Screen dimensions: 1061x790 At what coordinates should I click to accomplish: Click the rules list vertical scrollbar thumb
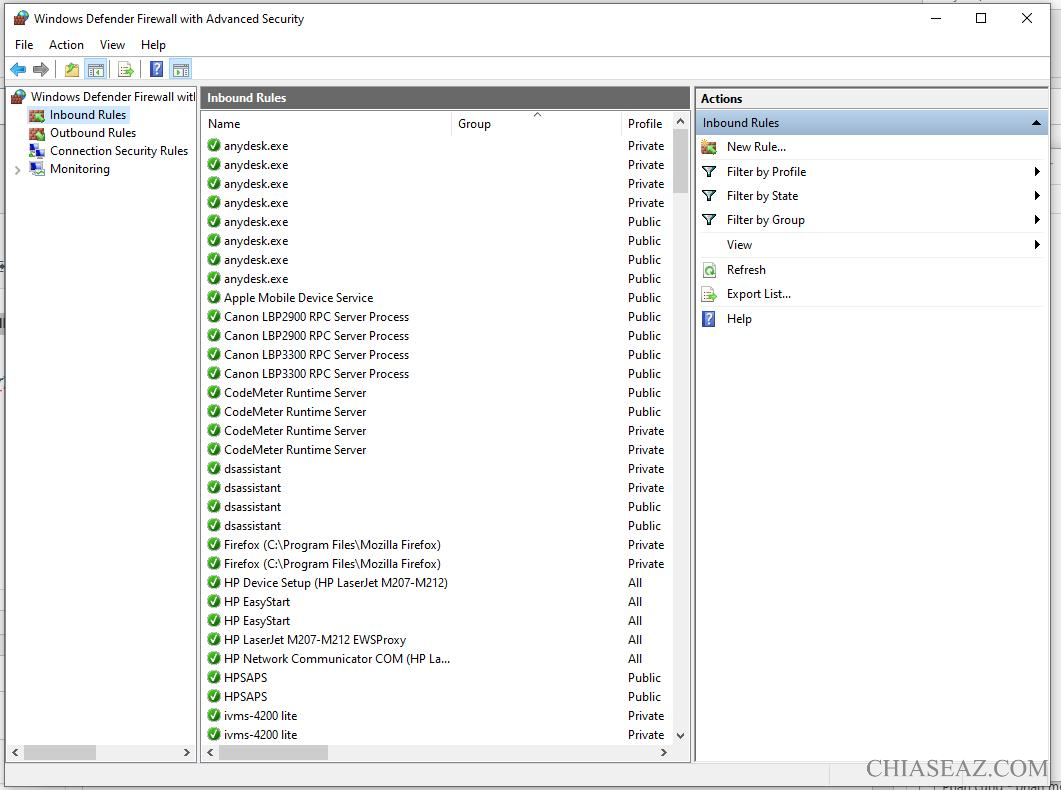681,162
